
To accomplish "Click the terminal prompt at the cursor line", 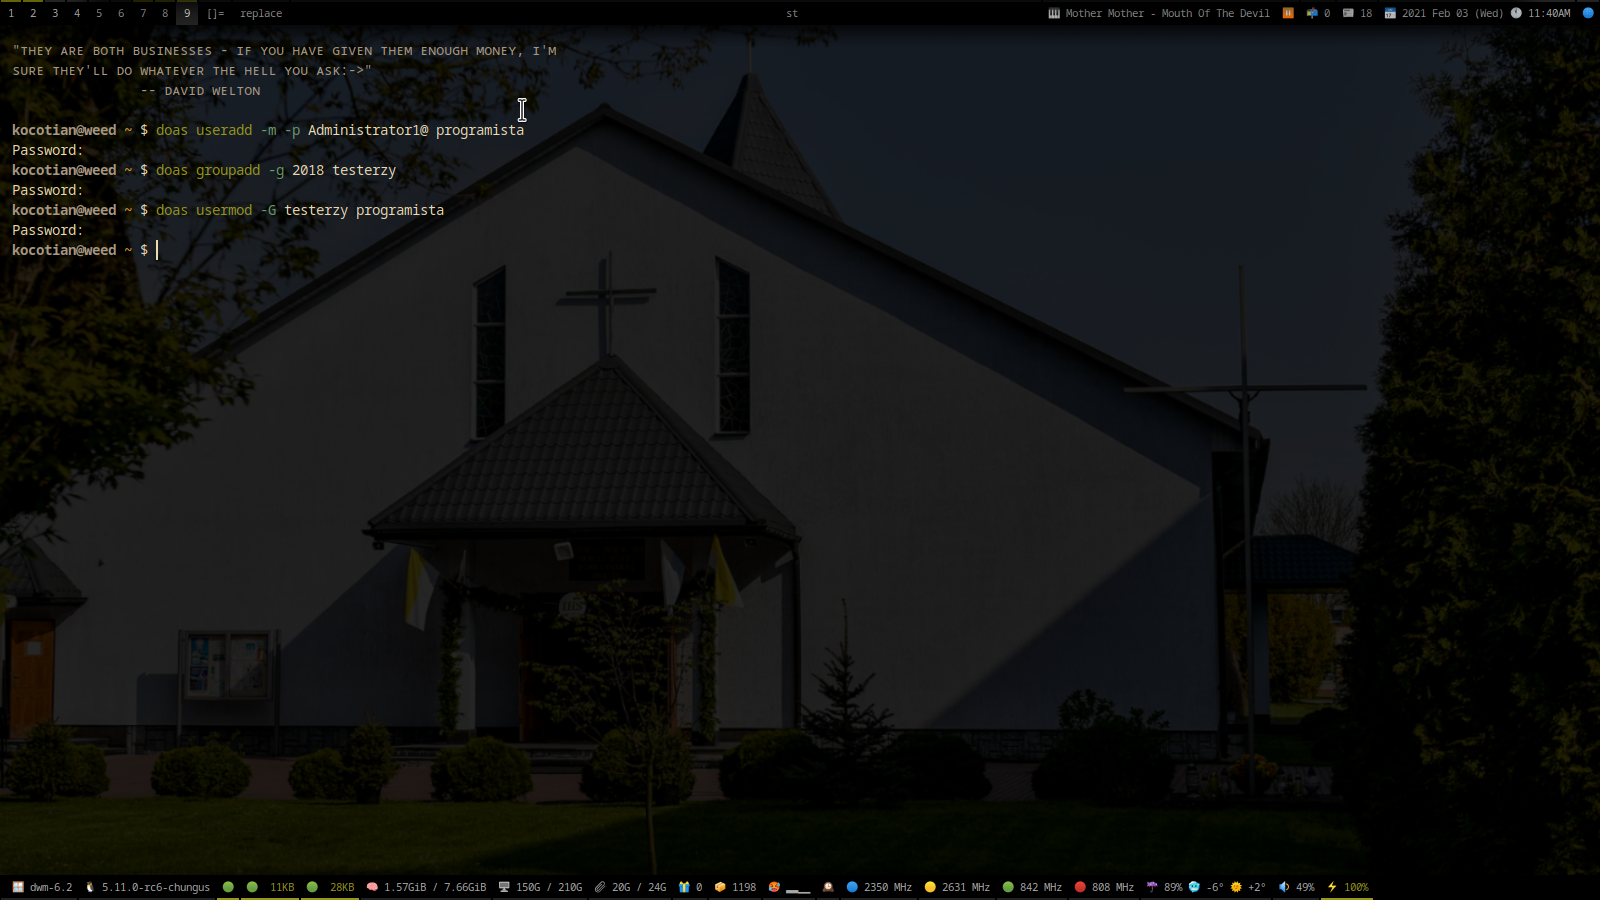I will (x=157, y=250).
